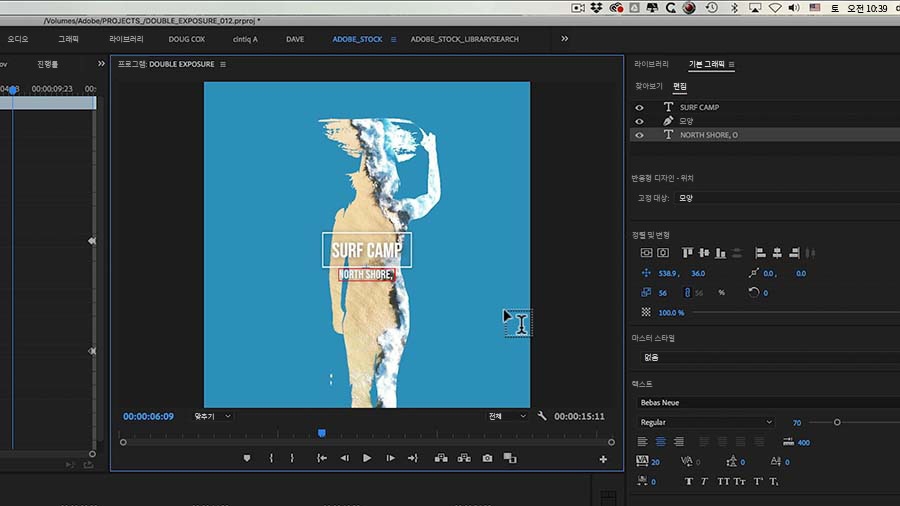
Task: Open the 맞추기 zoom level dropdown
Action: tap(213, 416)
